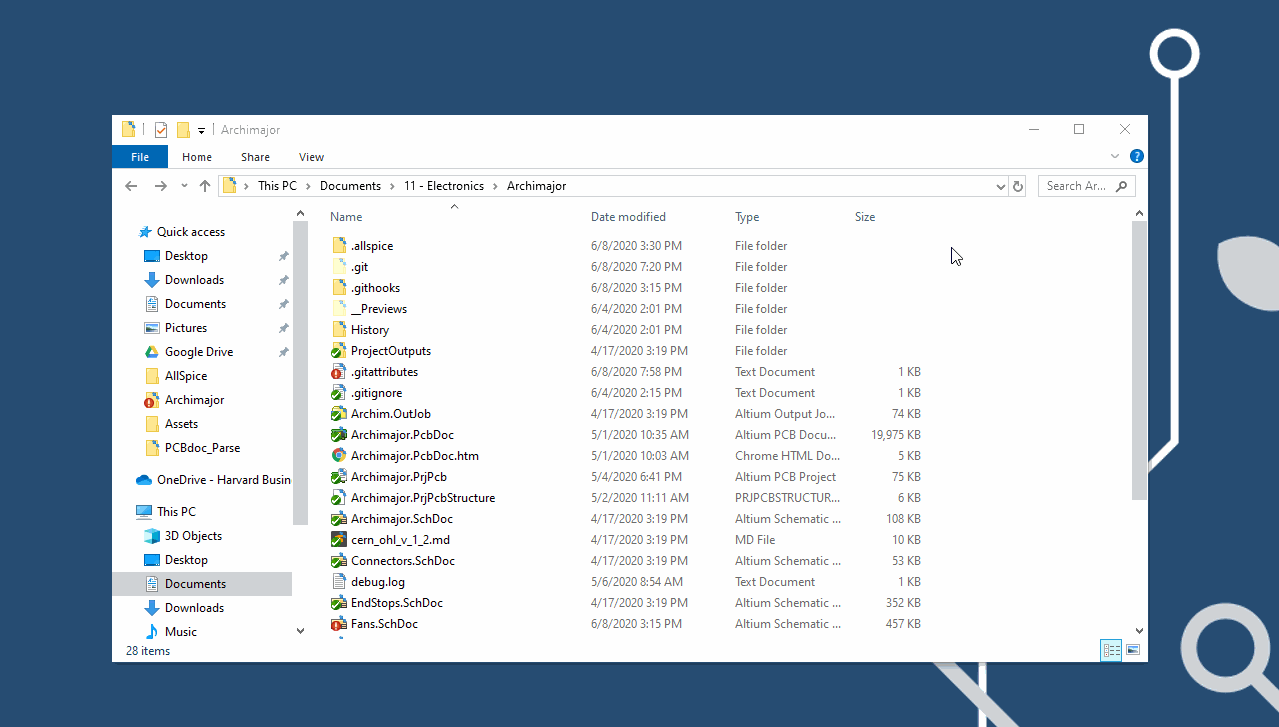This screenshot has height=727, width=1279.
Task: Sort by the Name column header
Action: [x=346, y=217]
